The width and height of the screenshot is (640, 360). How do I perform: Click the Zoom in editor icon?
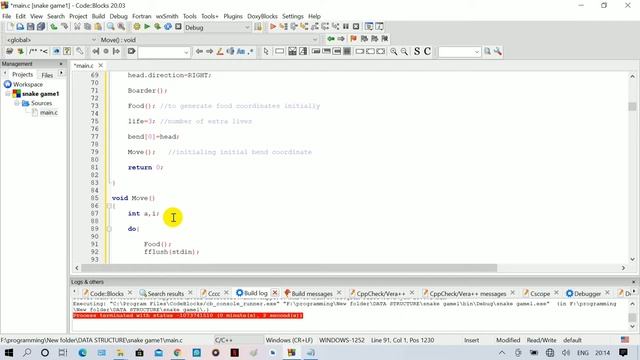tap(393, 51)
